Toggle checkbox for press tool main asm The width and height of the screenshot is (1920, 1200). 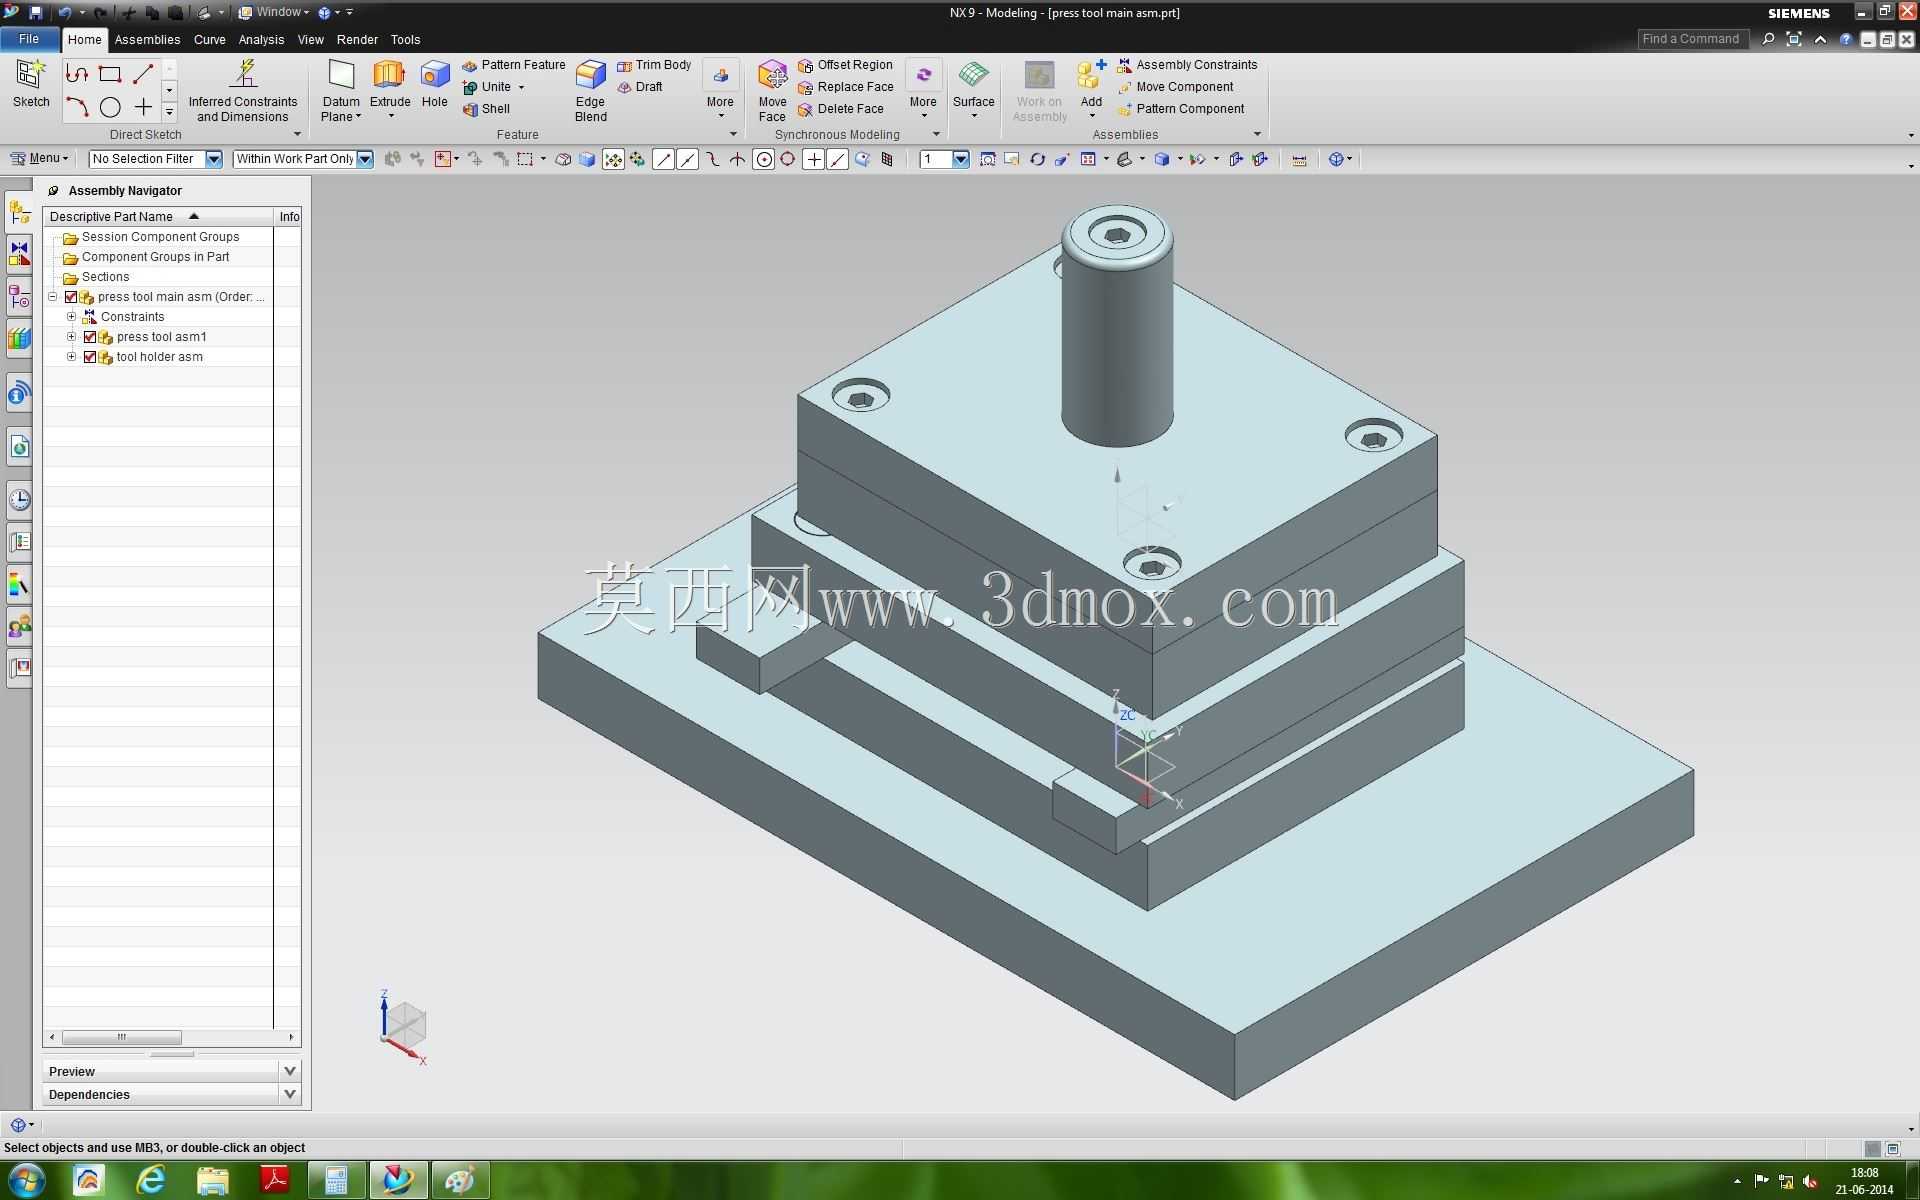click(x=71, y=297)
